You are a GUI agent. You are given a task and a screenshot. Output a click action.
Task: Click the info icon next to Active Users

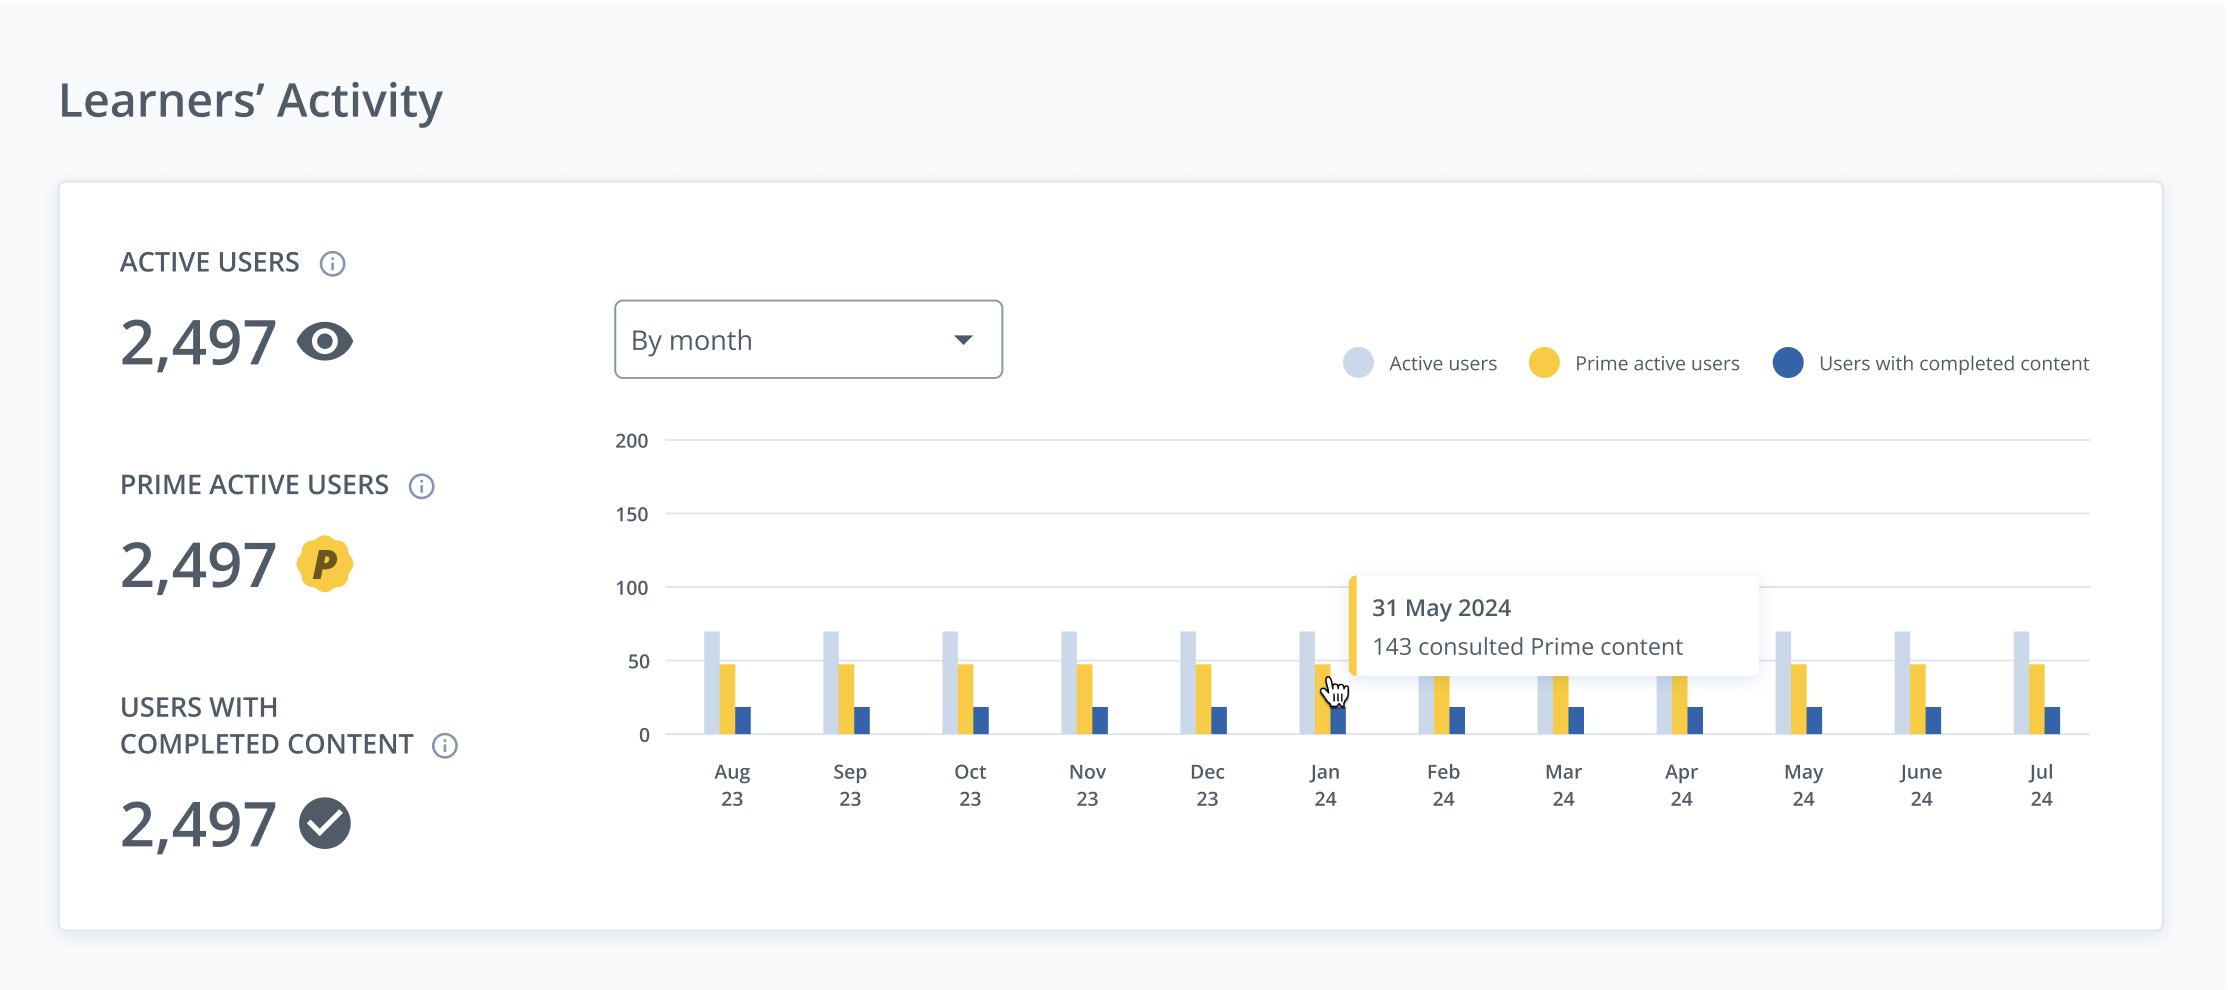332,263
